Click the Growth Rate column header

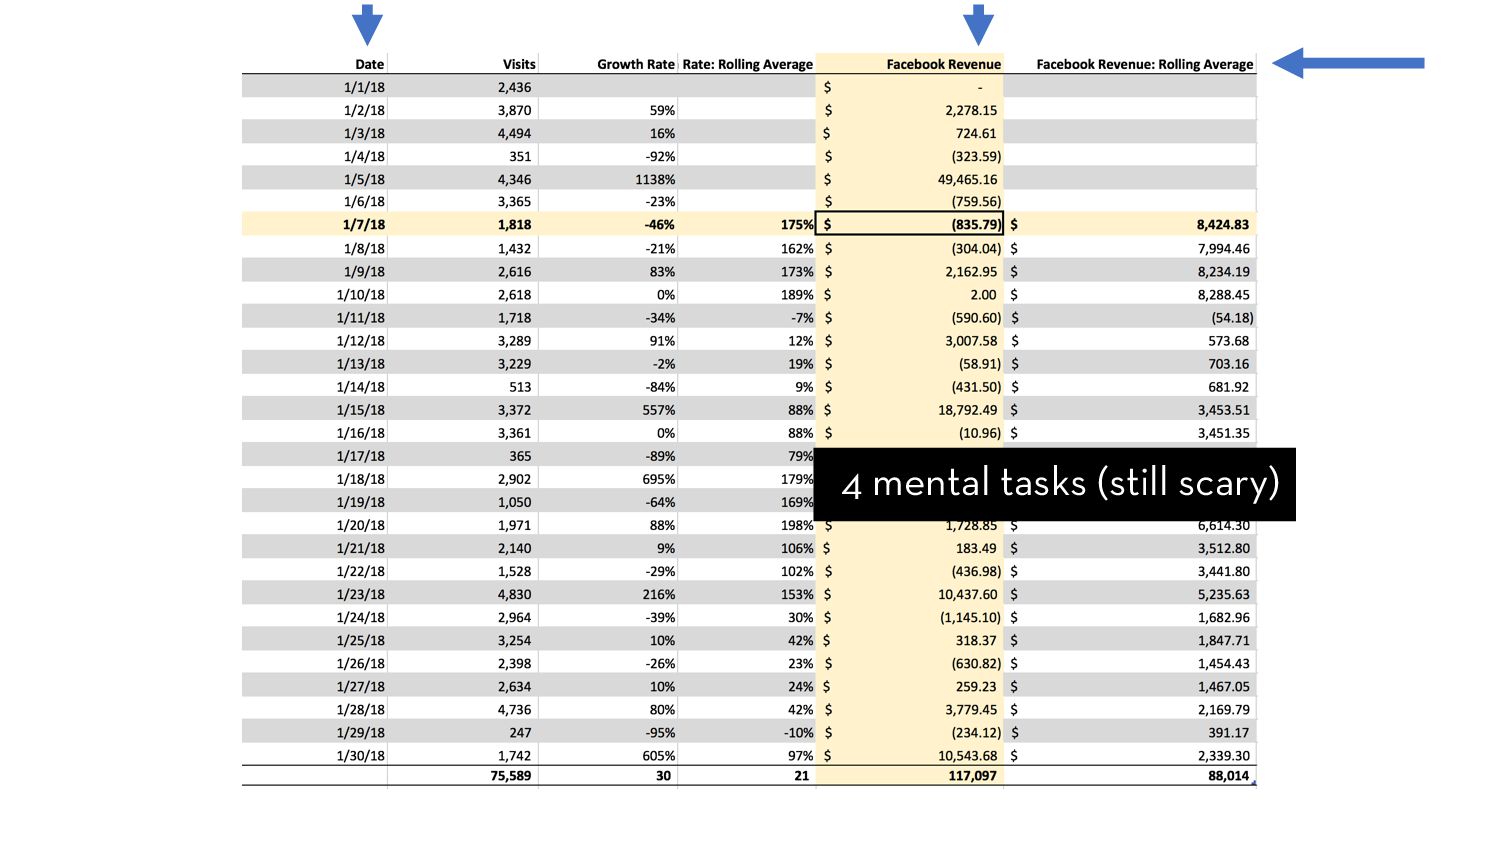point(636,64)
